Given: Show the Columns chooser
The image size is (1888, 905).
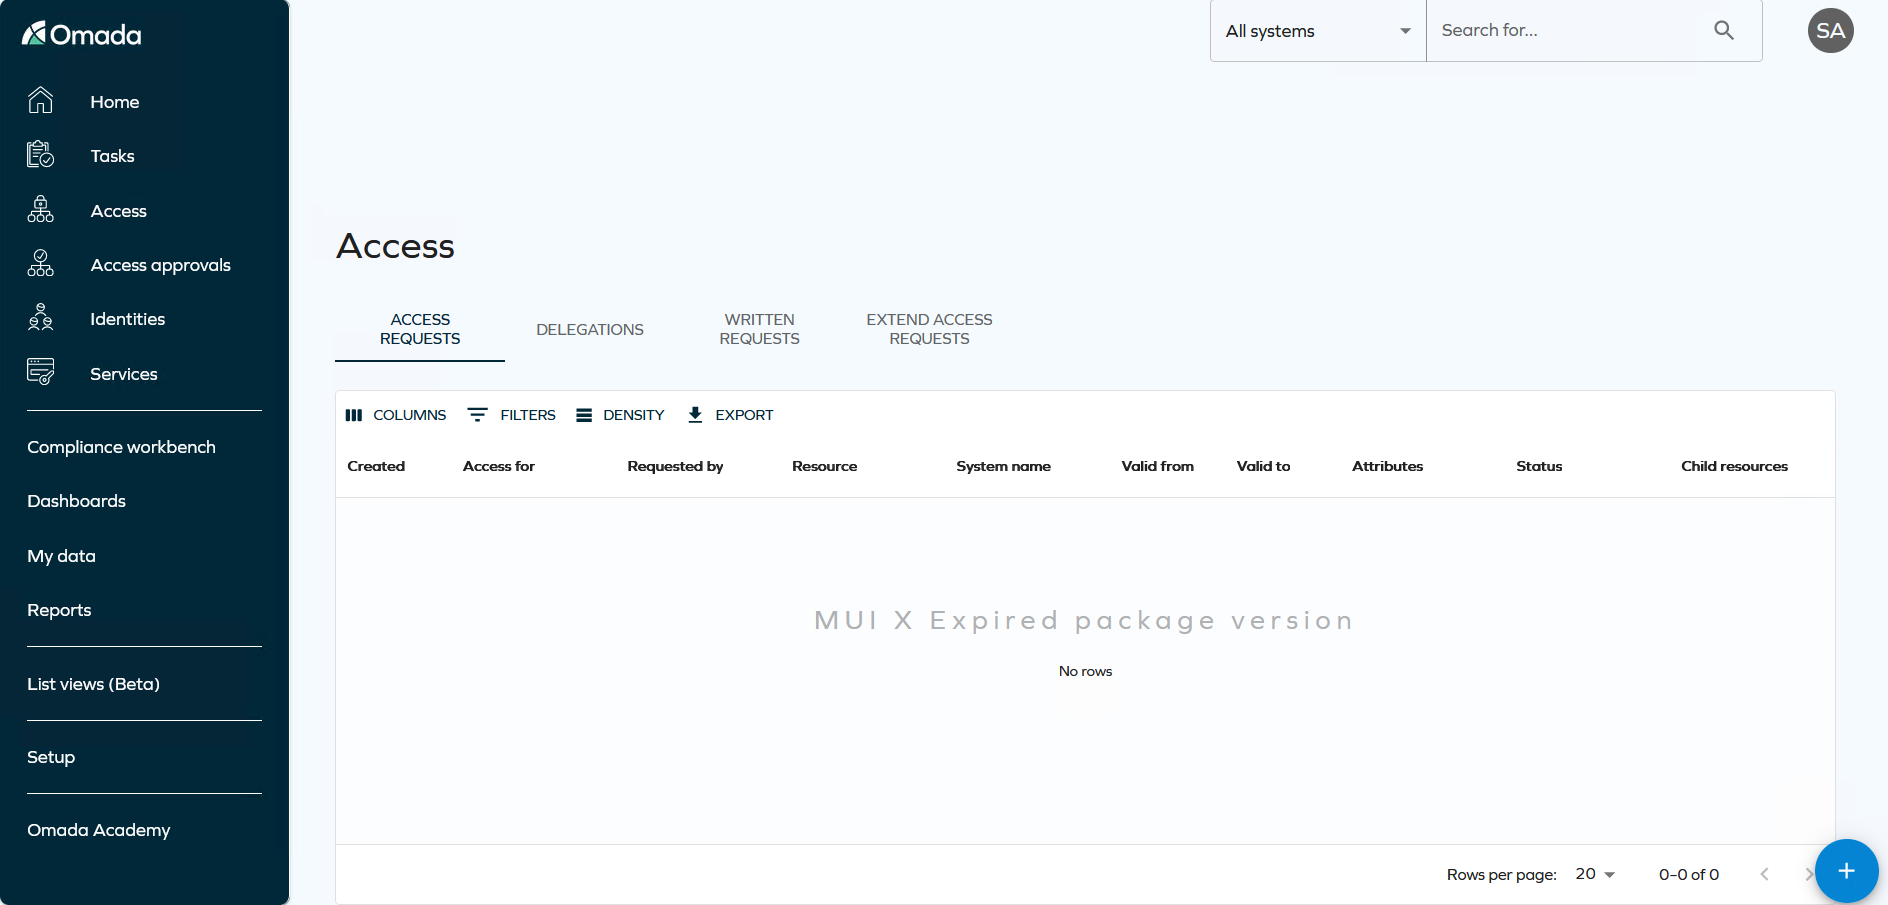Looking at the screenshot, I should pos(396,415).
